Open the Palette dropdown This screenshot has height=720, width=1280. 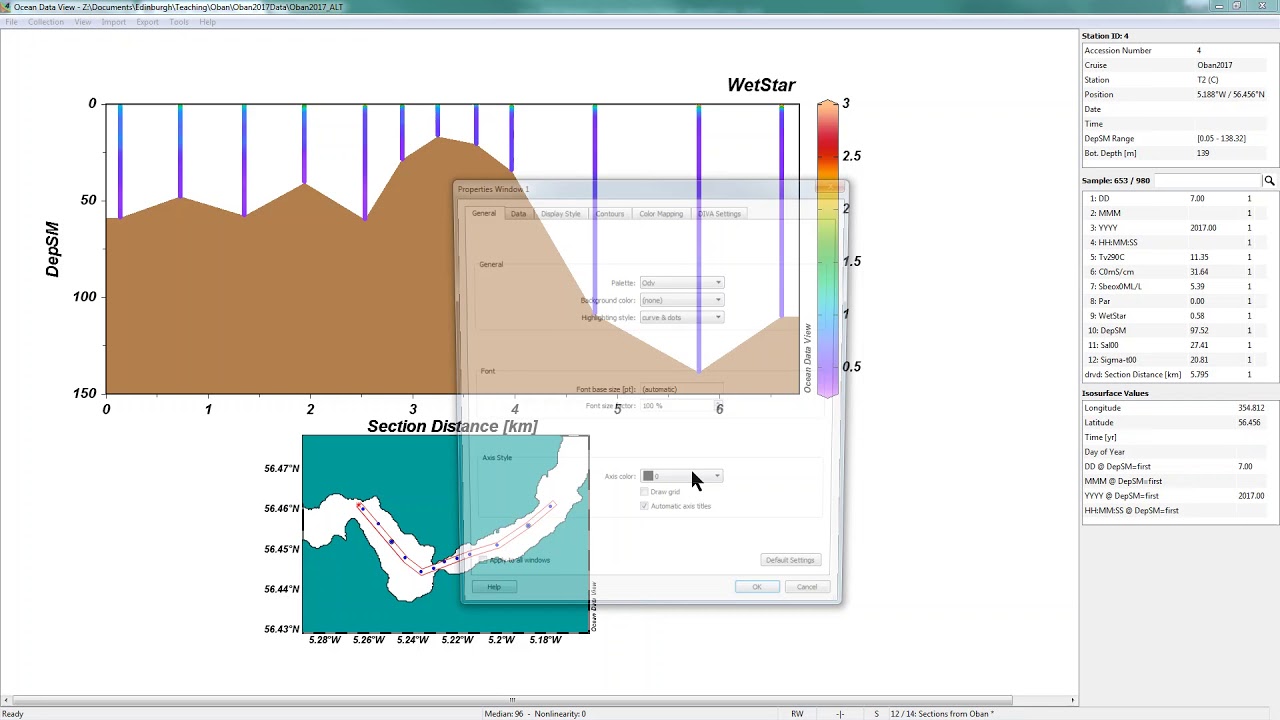(681, 283)
